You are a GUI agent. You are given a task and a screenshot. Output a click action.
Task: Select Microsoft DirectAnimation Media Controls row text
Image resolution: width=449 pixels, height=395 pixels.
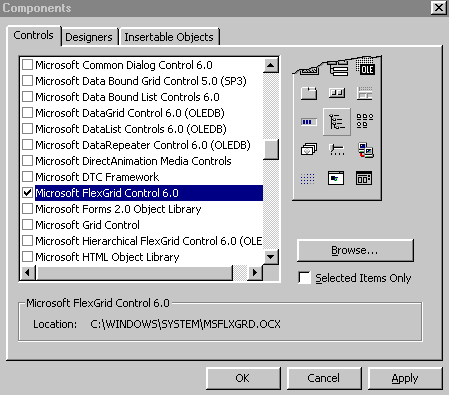click(x=133, y=161)
